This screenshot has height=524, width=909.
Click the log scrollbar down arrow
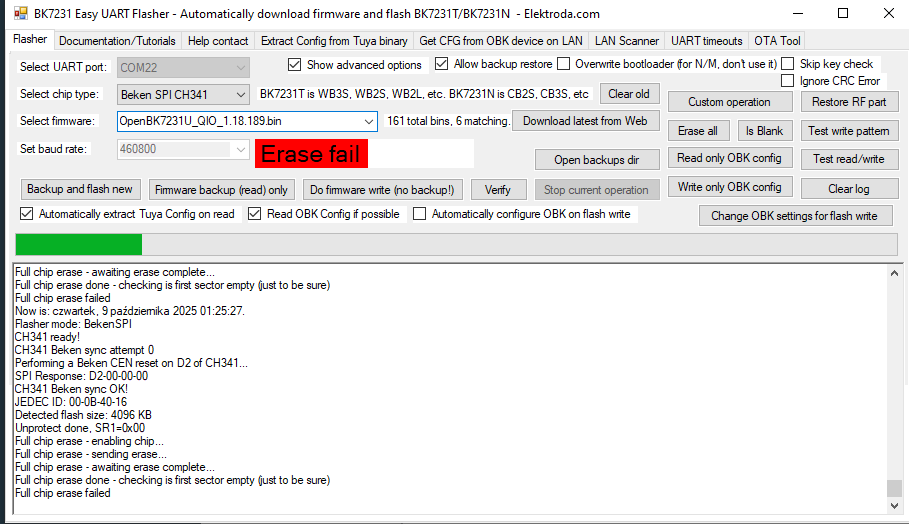(895, 505)
